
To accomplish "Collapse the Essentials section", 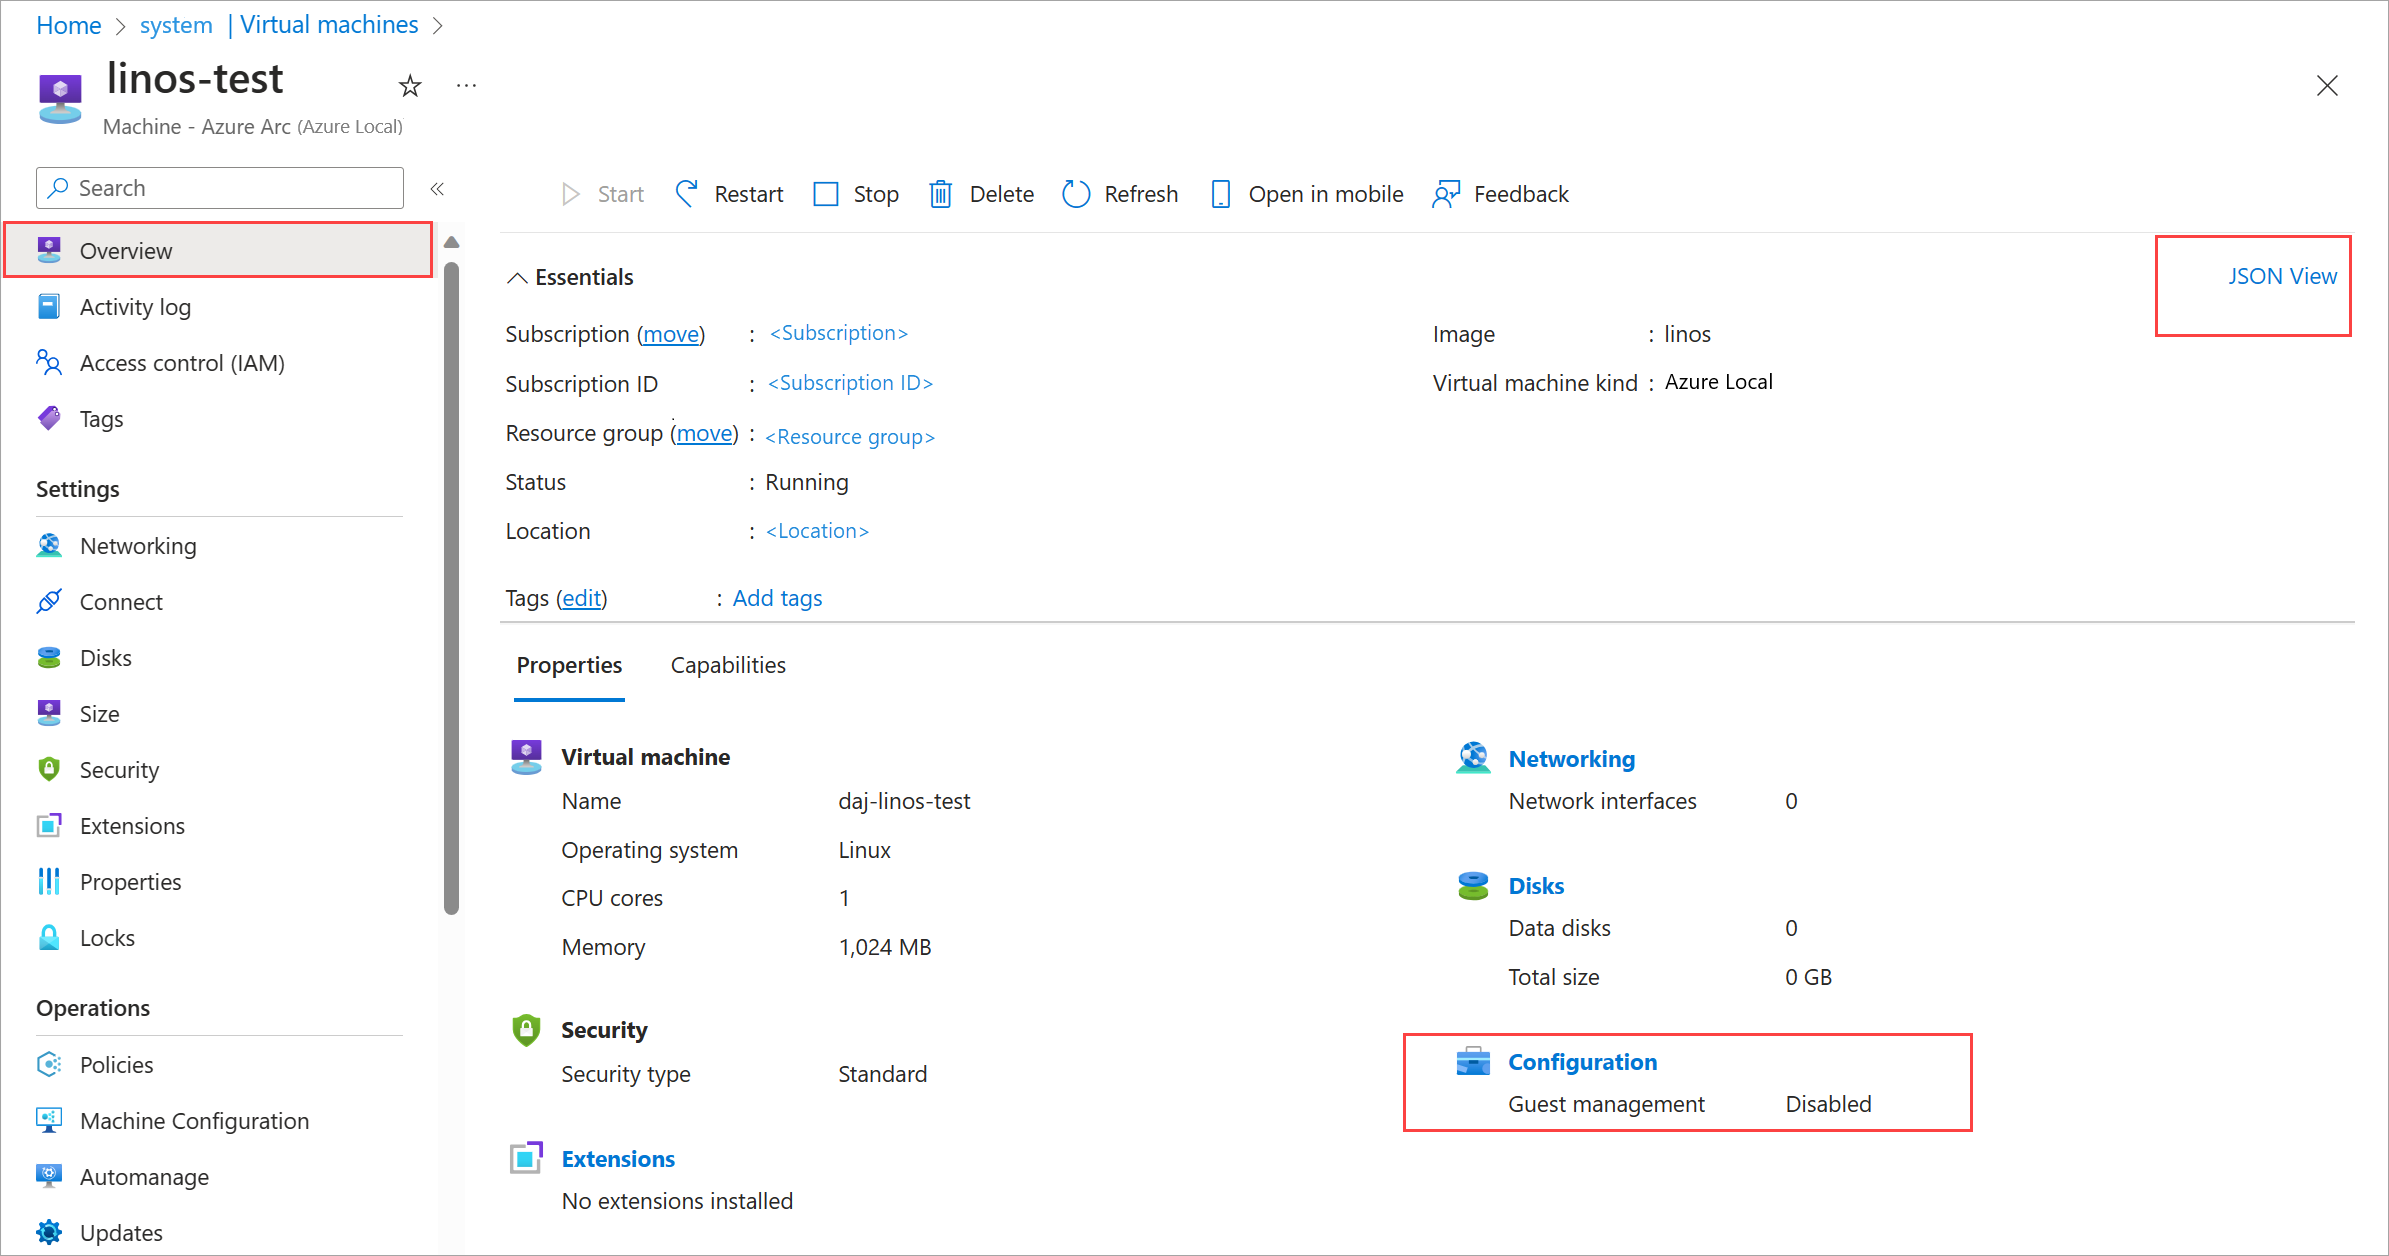I will (x=517, y=278).
